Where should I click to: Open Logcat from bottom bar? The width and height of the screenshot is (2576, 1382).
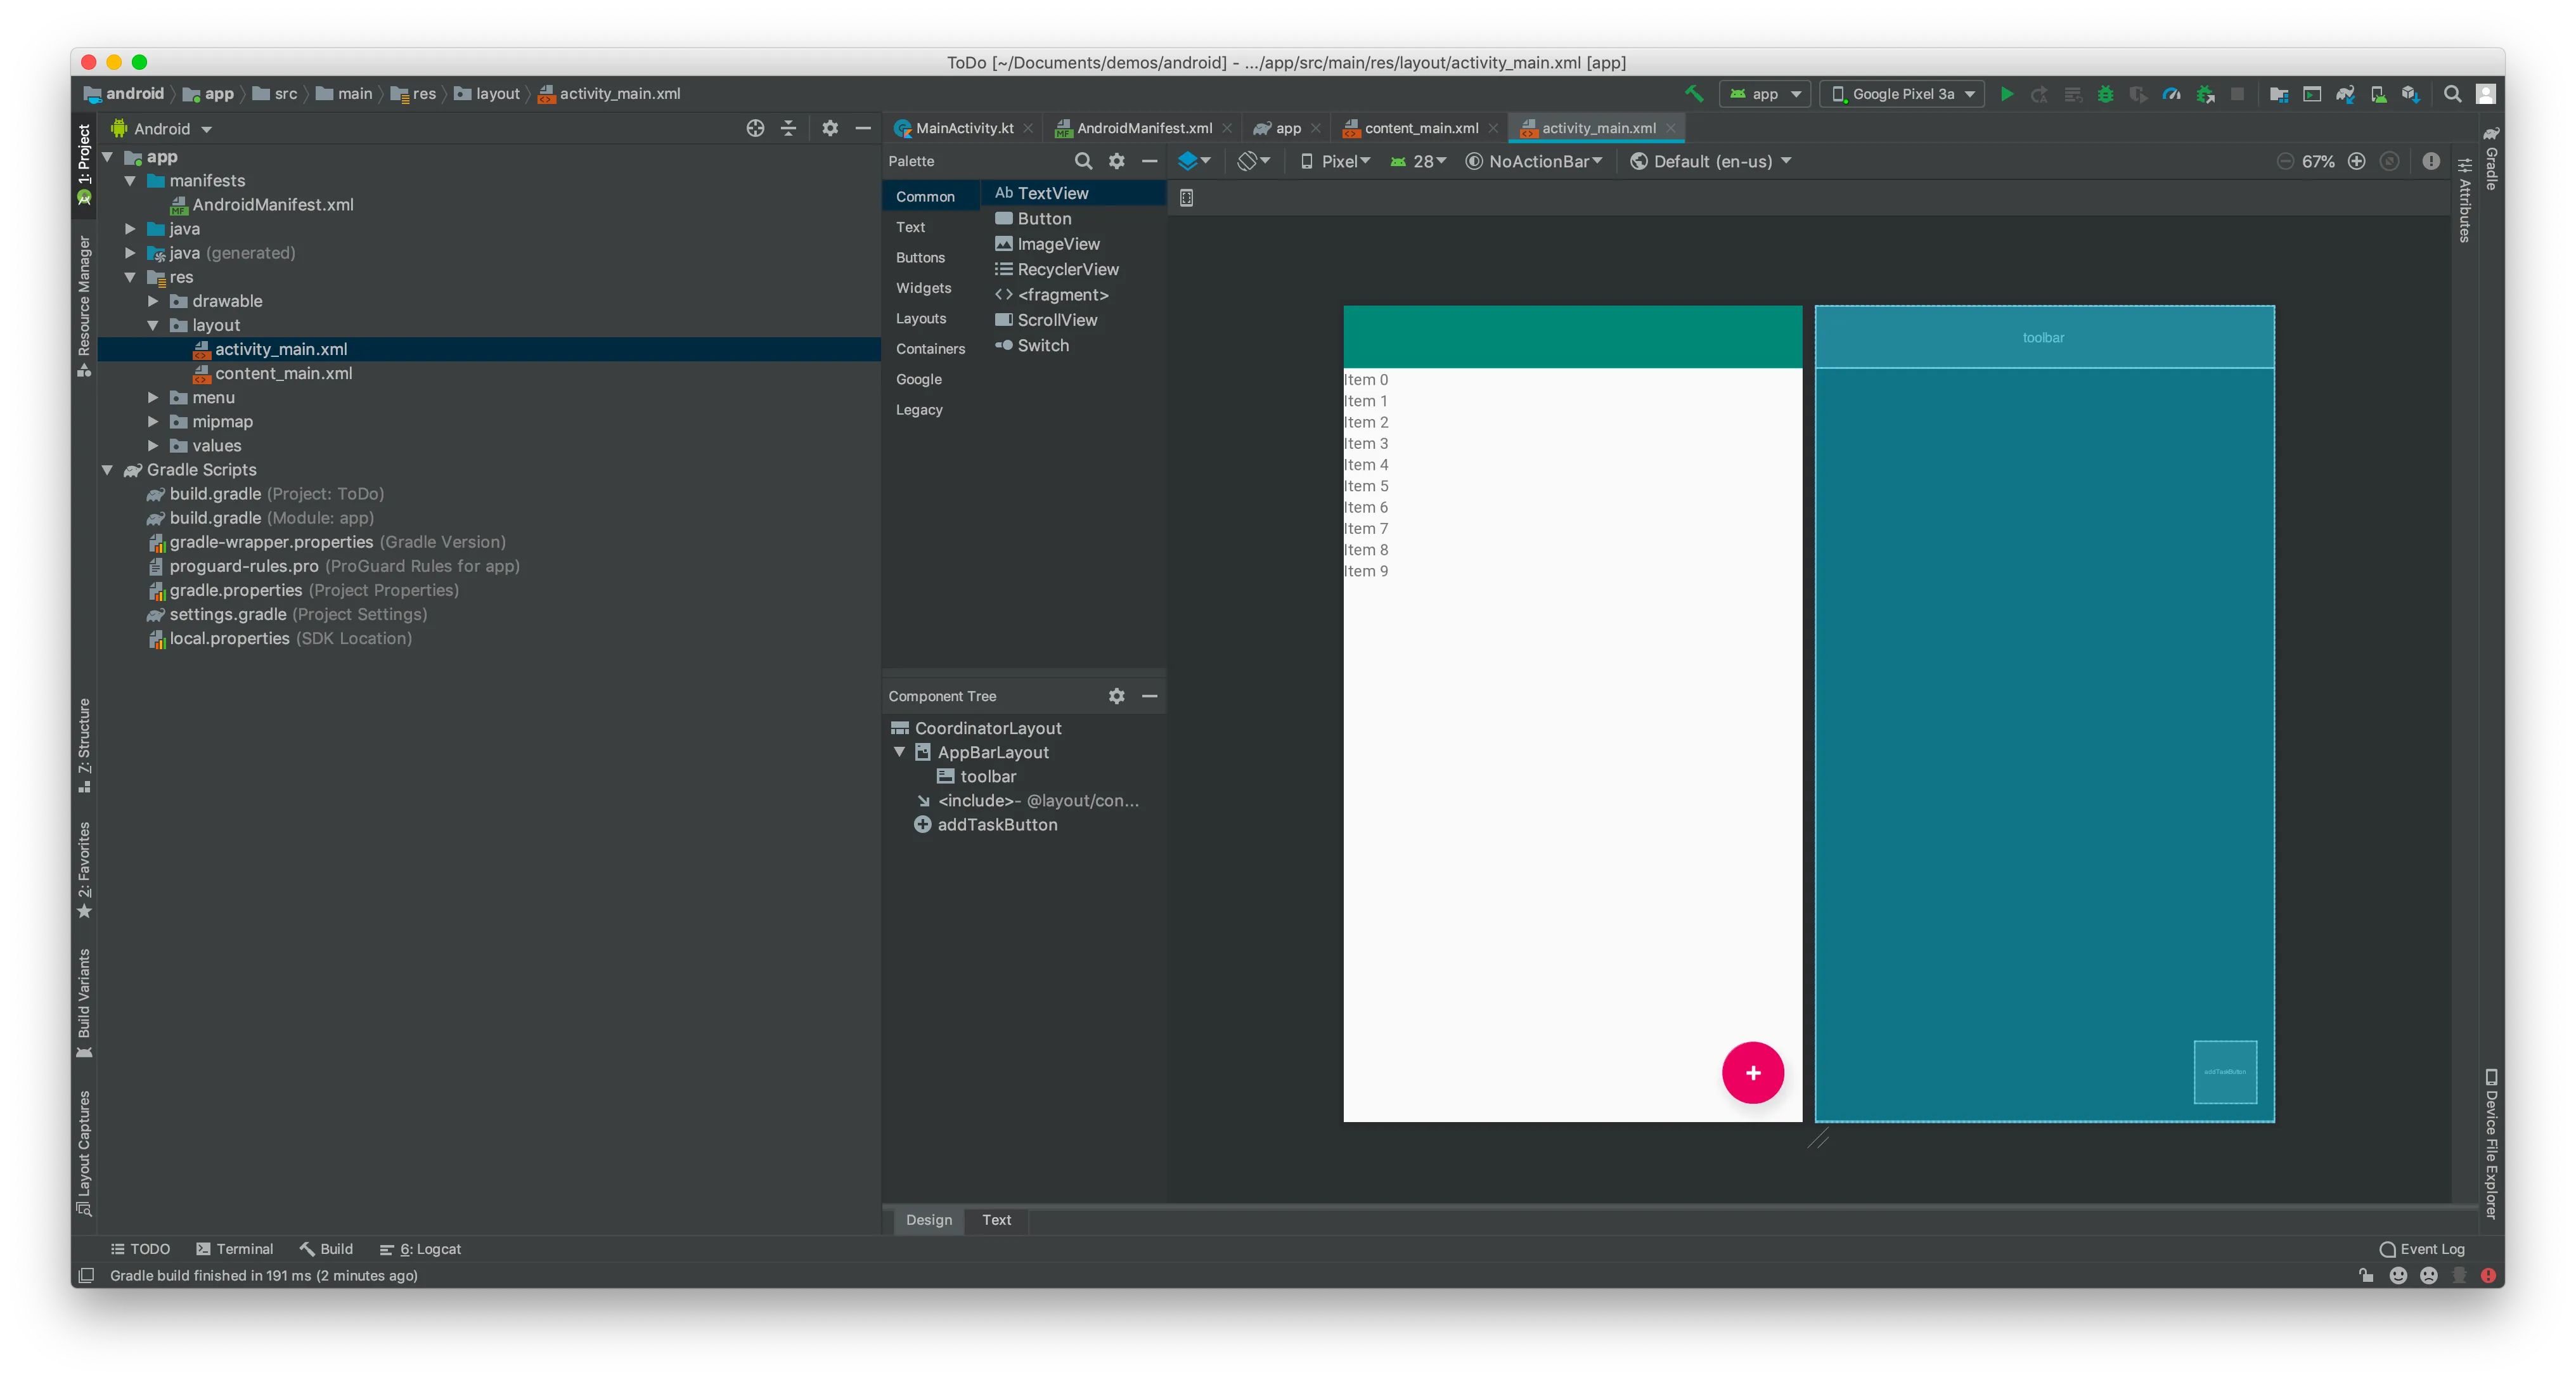tap(420, 1249)
